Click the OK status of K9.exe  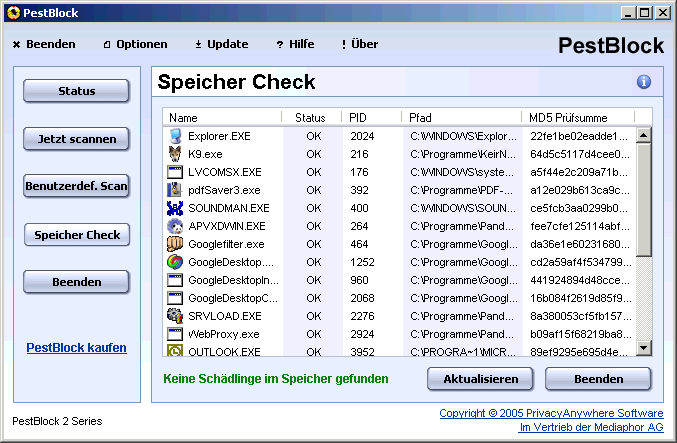[314, 154]
